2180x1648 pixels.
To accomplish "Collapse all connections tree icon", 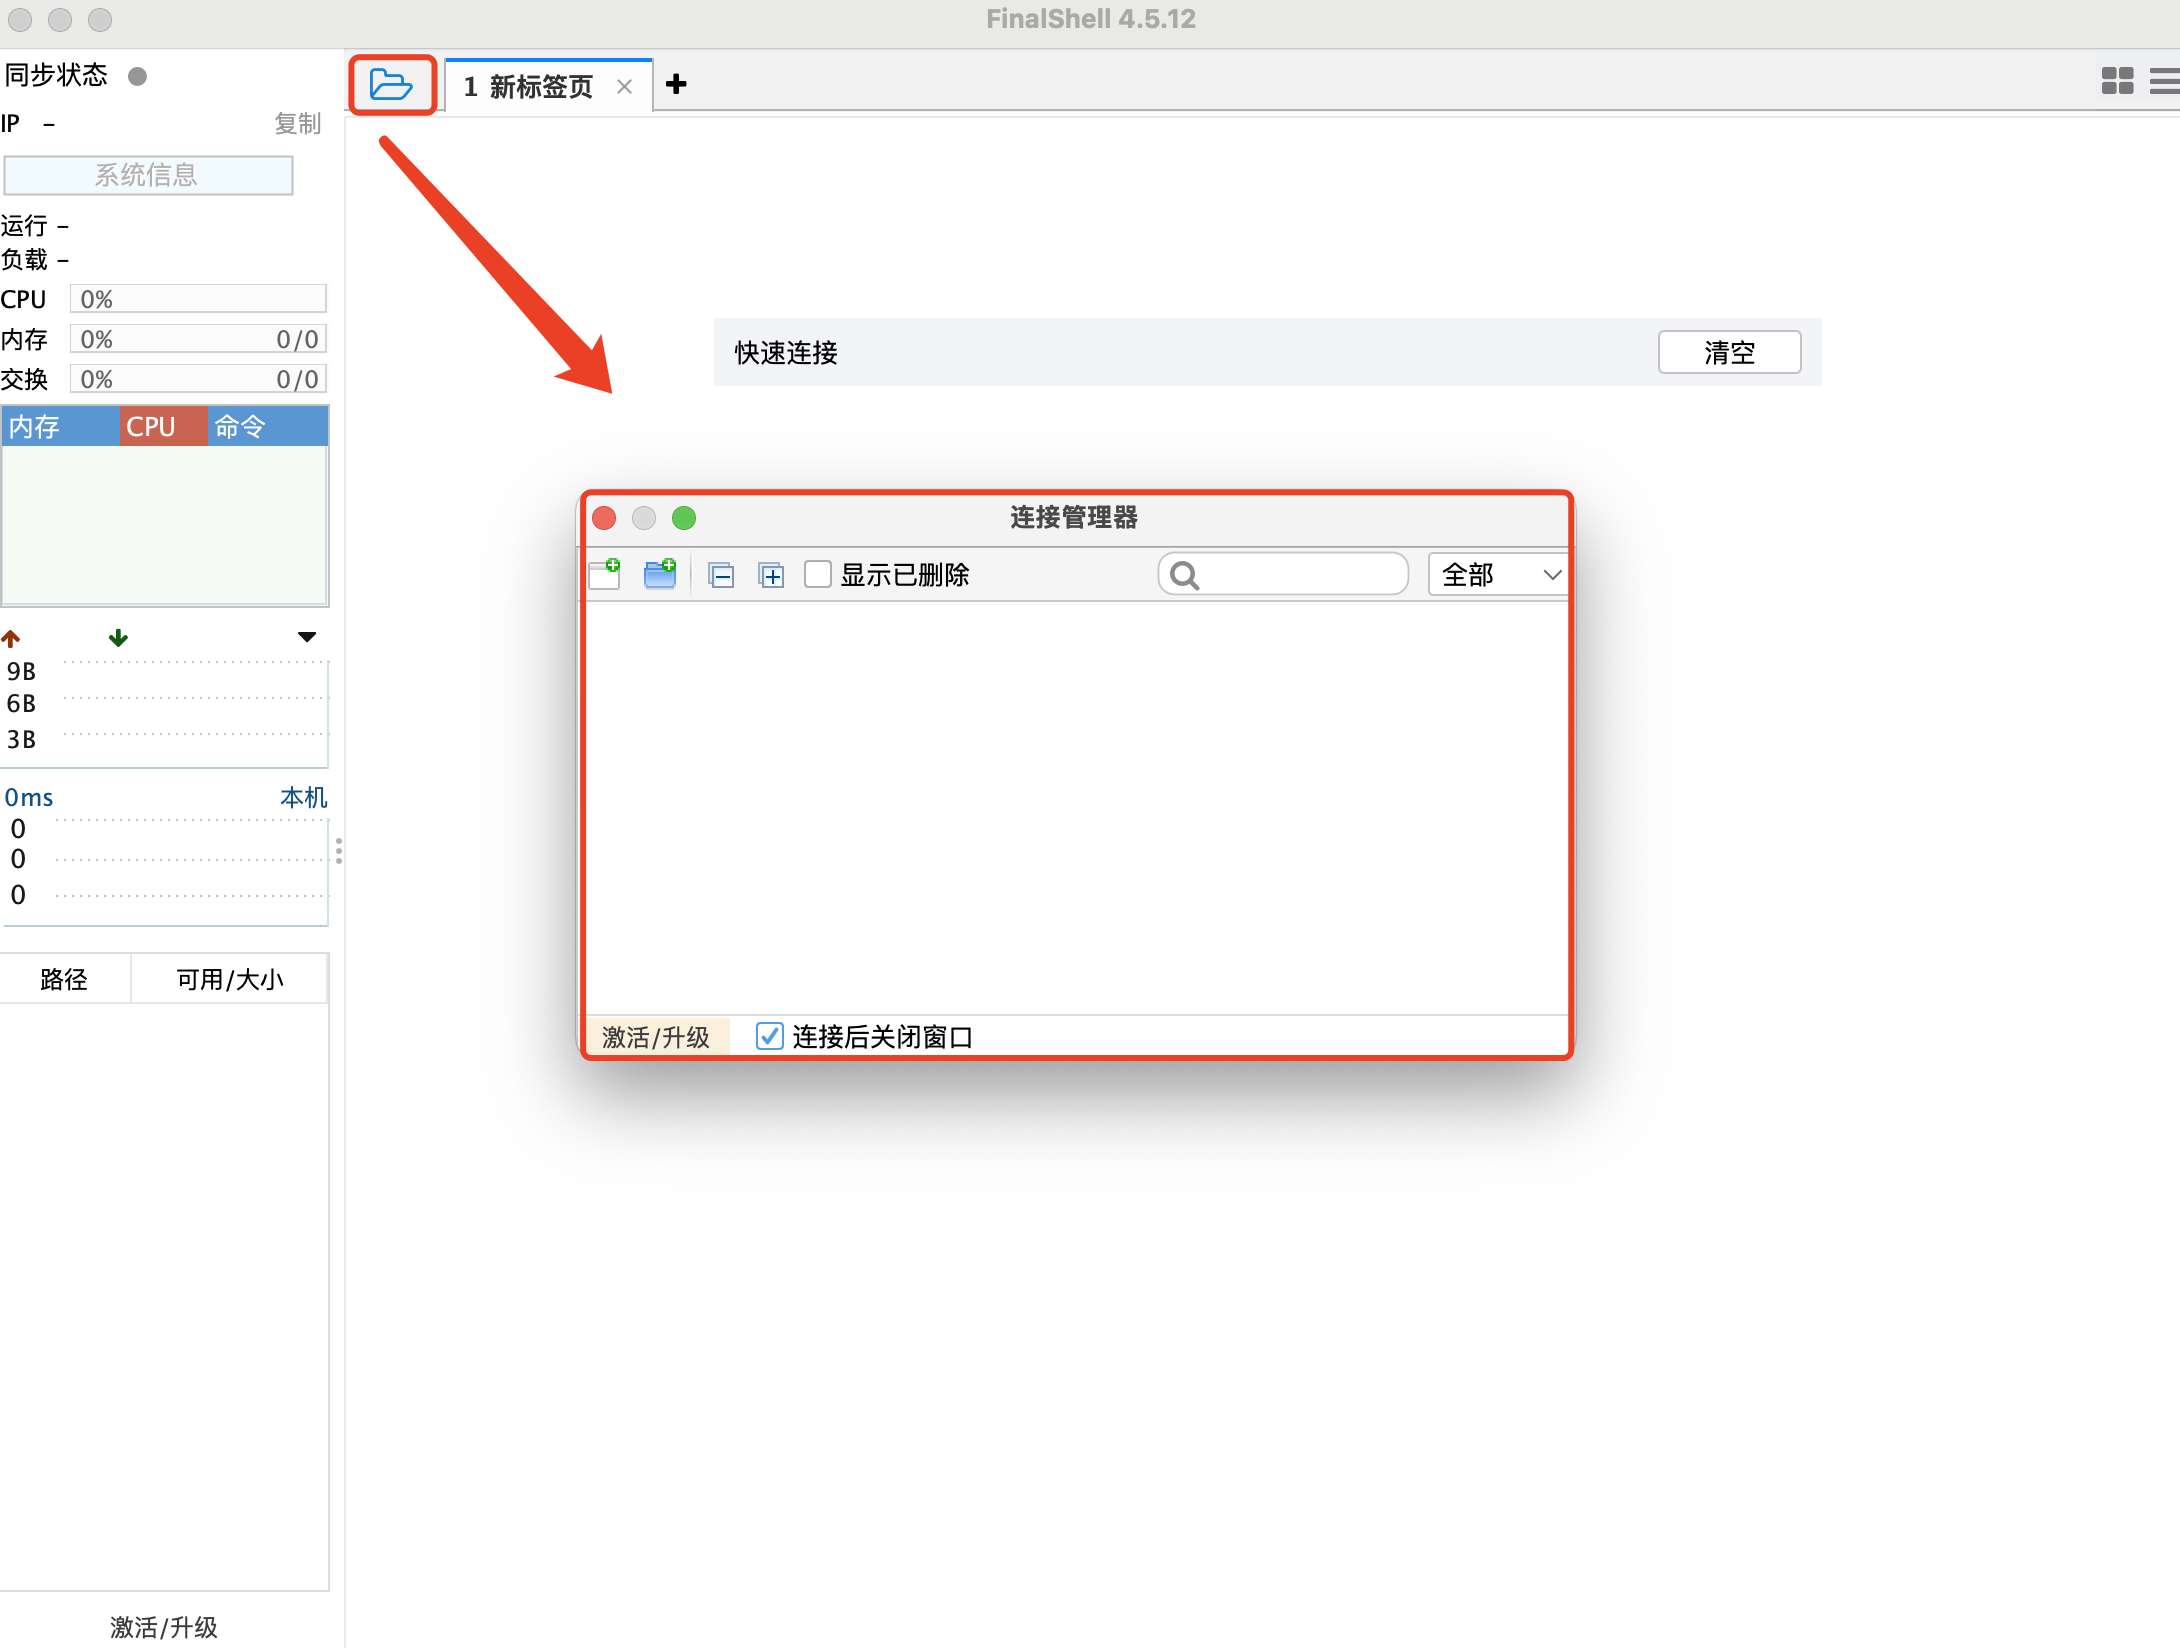I will [x=721, y=575].
